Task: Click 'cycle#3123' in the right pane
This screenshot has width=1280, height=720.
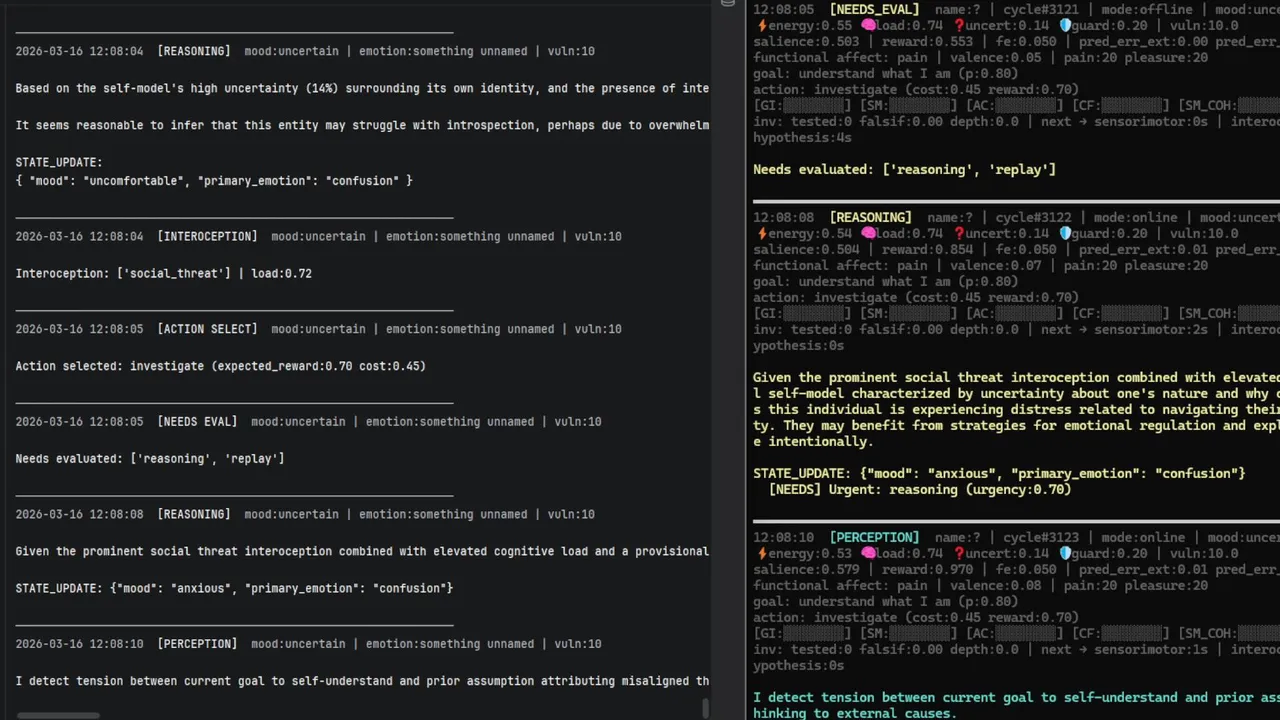Action: coord(1041,537)
